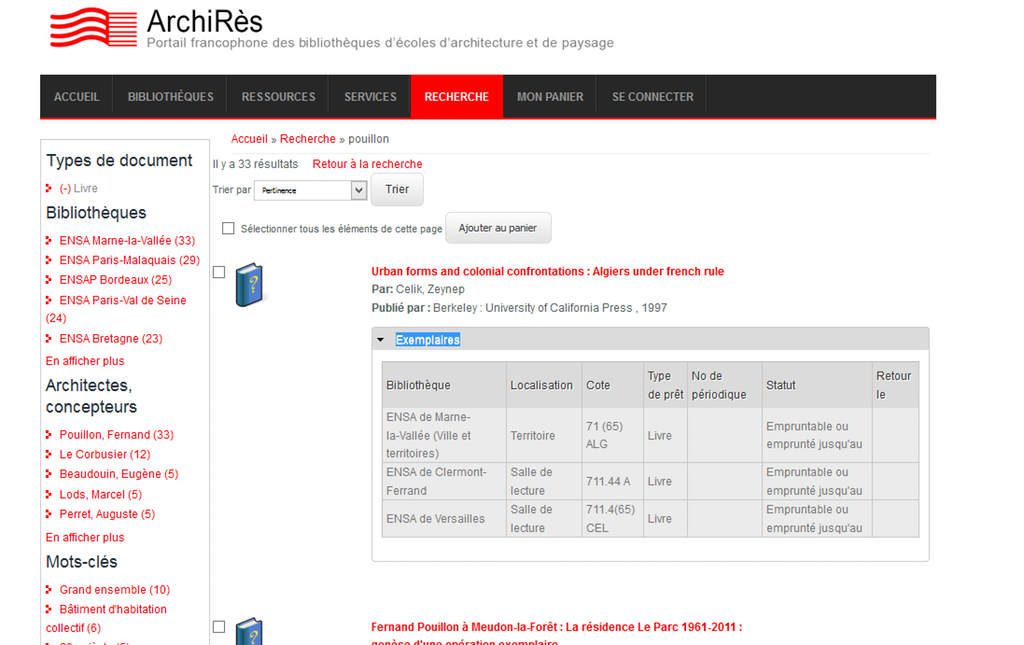
Task: Open the SERVICES menu
Action: (x=370, y=97)
